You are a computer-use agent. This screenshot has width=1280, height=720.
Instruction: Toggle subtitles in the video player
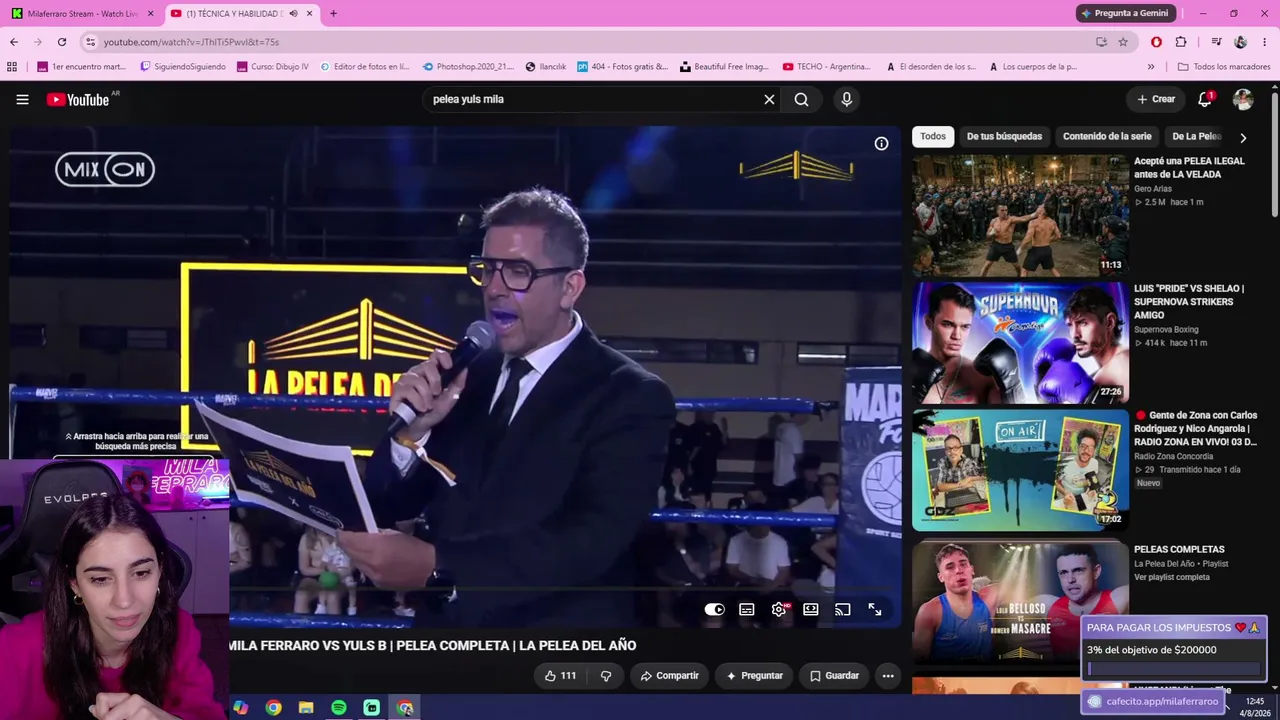746,609
